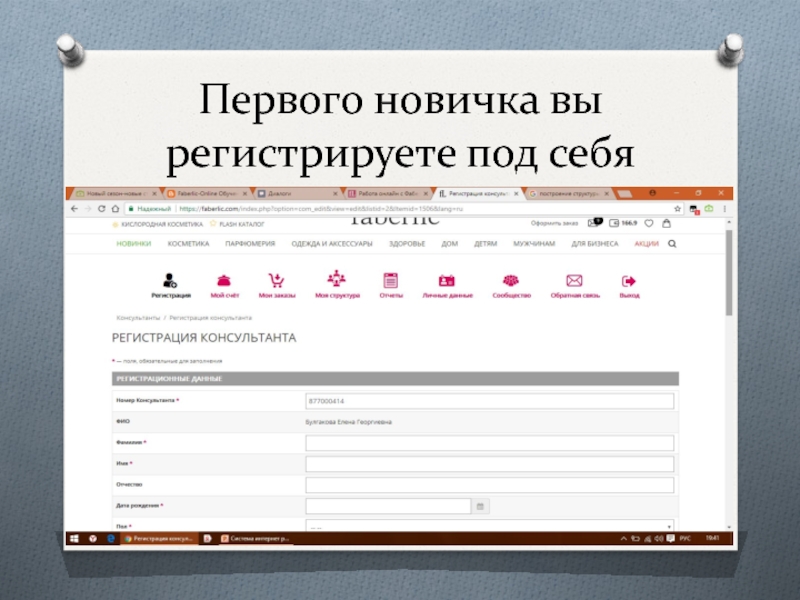Click Оформить заказ link
This screenshot has height=600, width=800.
click(x=554, y=223)
